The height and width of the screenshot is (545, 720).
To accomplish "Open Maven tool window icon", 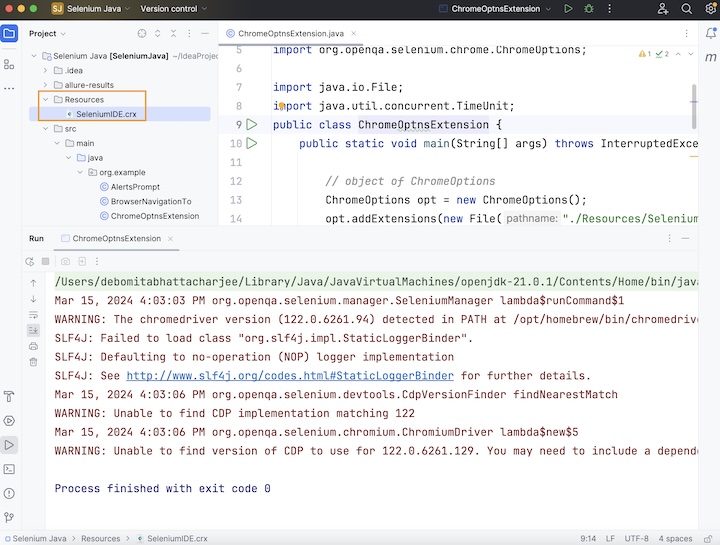I will click(710, 57).
